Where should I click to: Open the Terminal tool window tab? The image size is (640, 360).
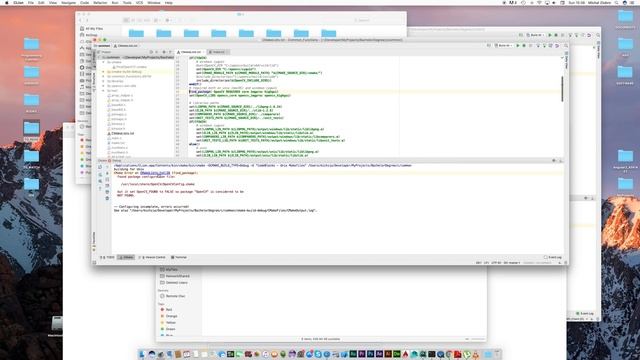[179, 257]
